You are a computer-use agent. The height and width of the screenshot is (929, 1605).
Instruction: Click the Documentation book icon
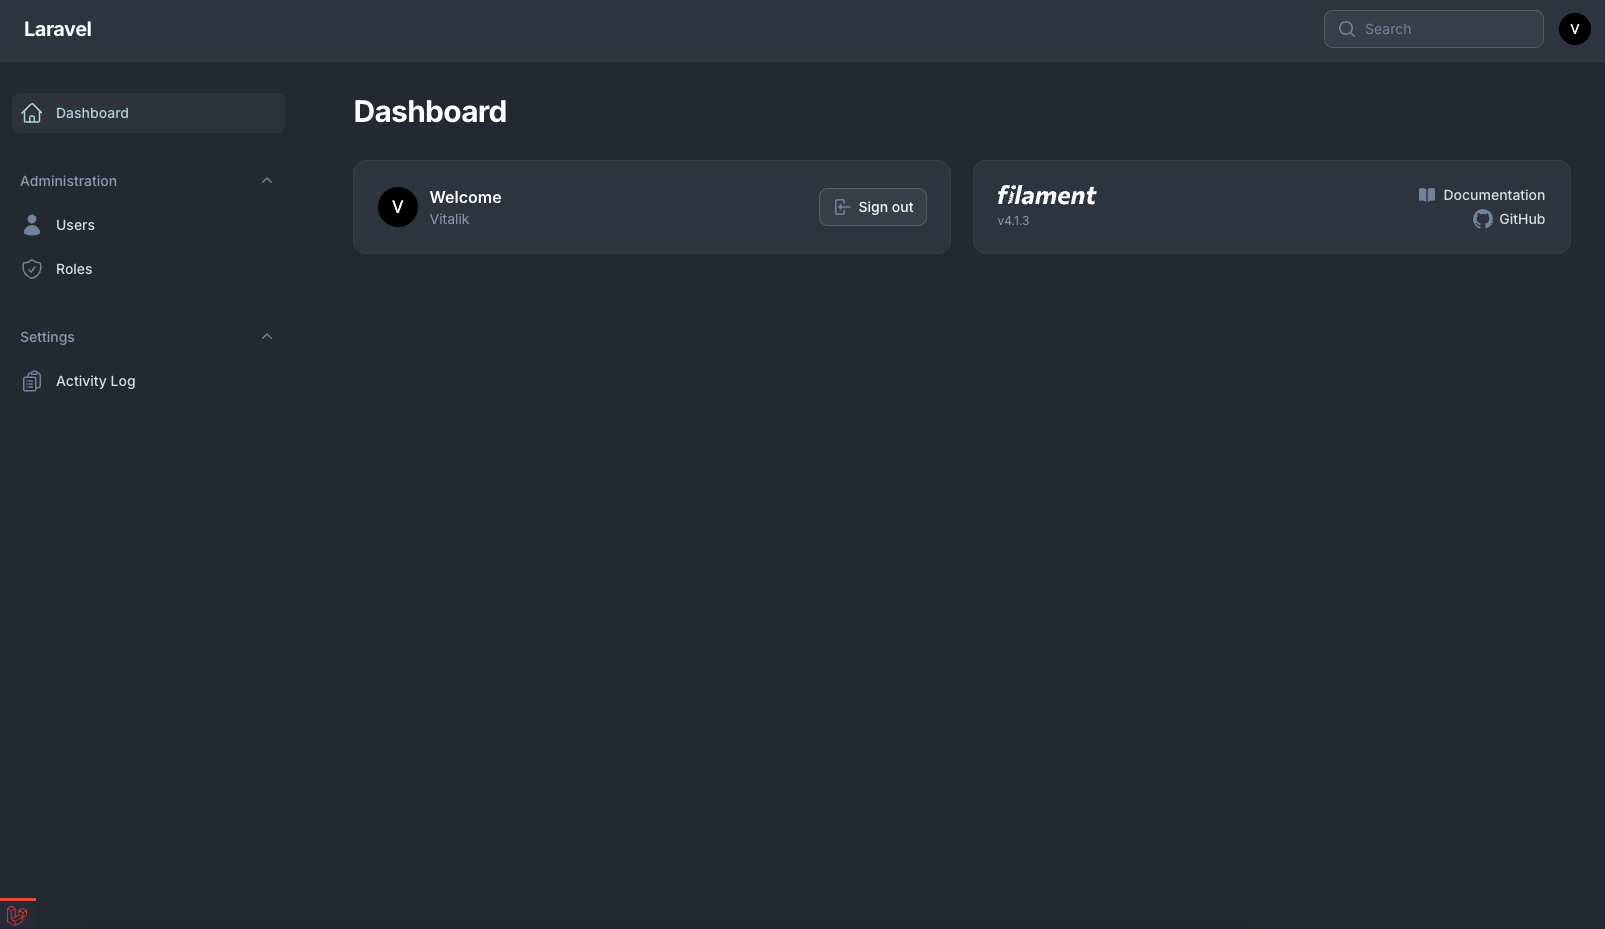[1427, 195]
